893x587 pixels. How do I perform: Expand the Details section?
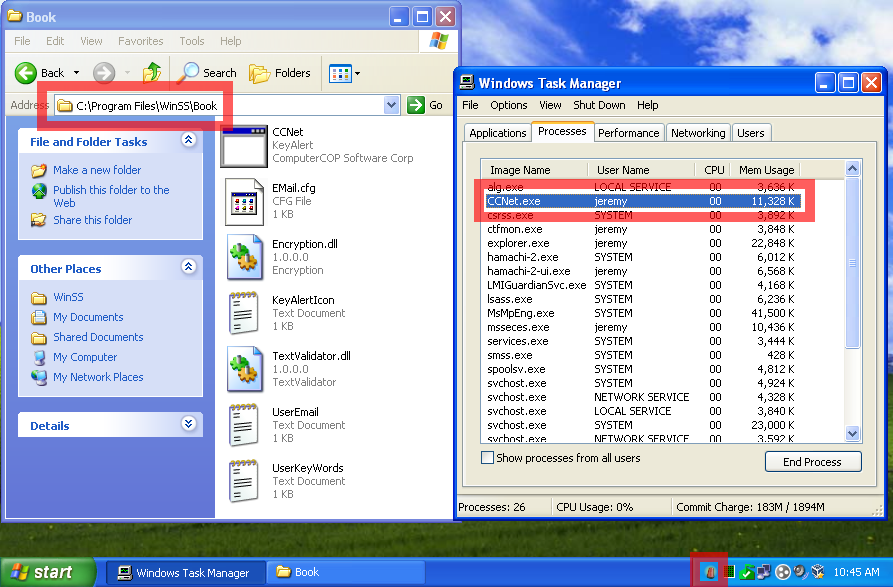point(187,423)
